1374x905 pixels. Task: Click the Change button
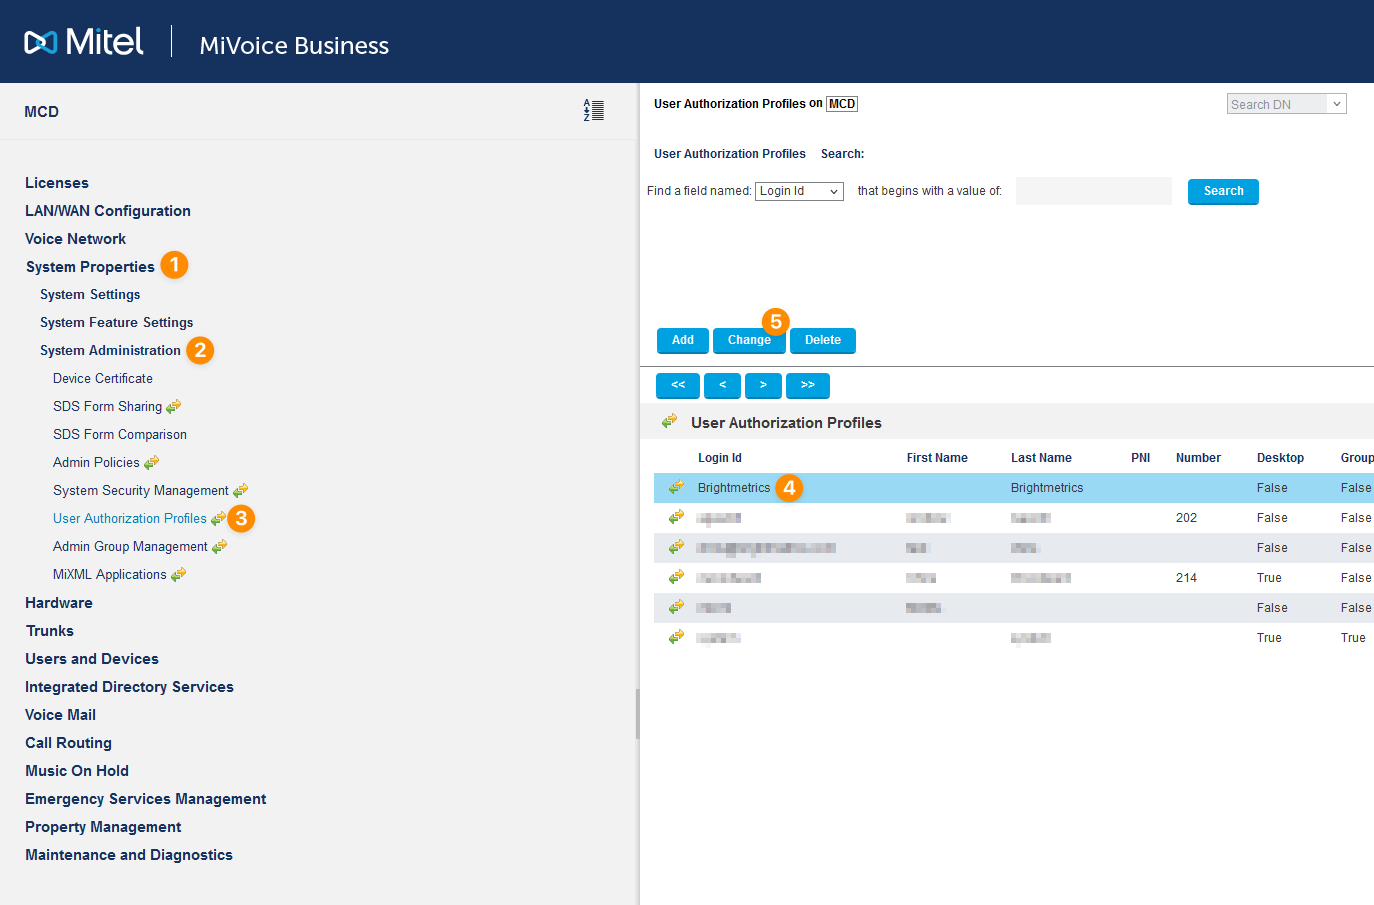[x=749, y=340]
